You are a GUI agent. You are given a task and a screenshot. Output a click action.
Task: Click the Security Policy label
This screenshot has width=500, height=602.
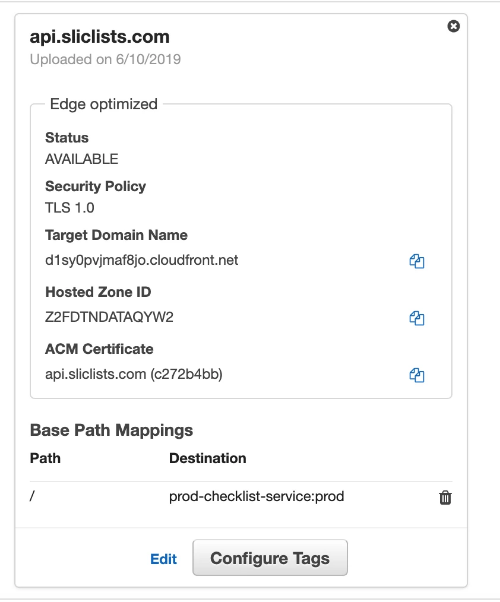[96, 186]
